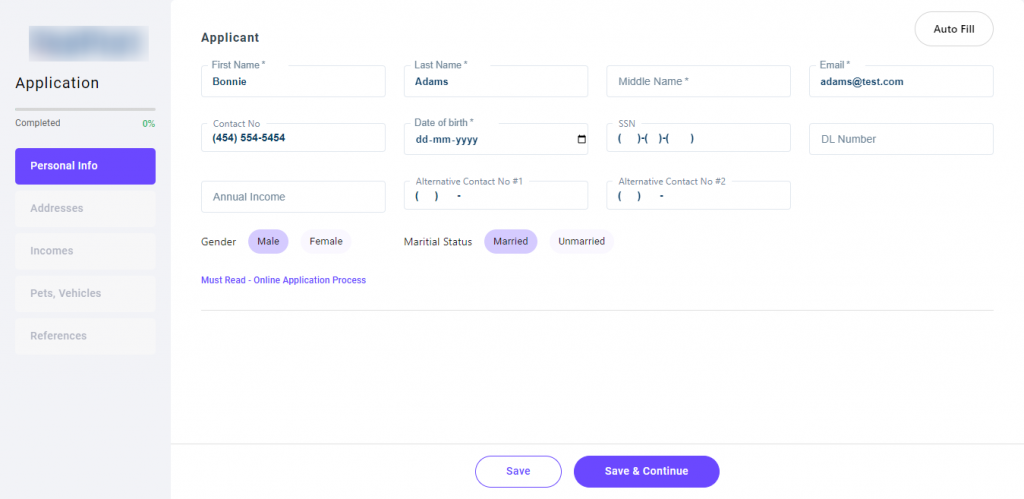
Task: Click into the SSN input field
Action: coord(698,139)
